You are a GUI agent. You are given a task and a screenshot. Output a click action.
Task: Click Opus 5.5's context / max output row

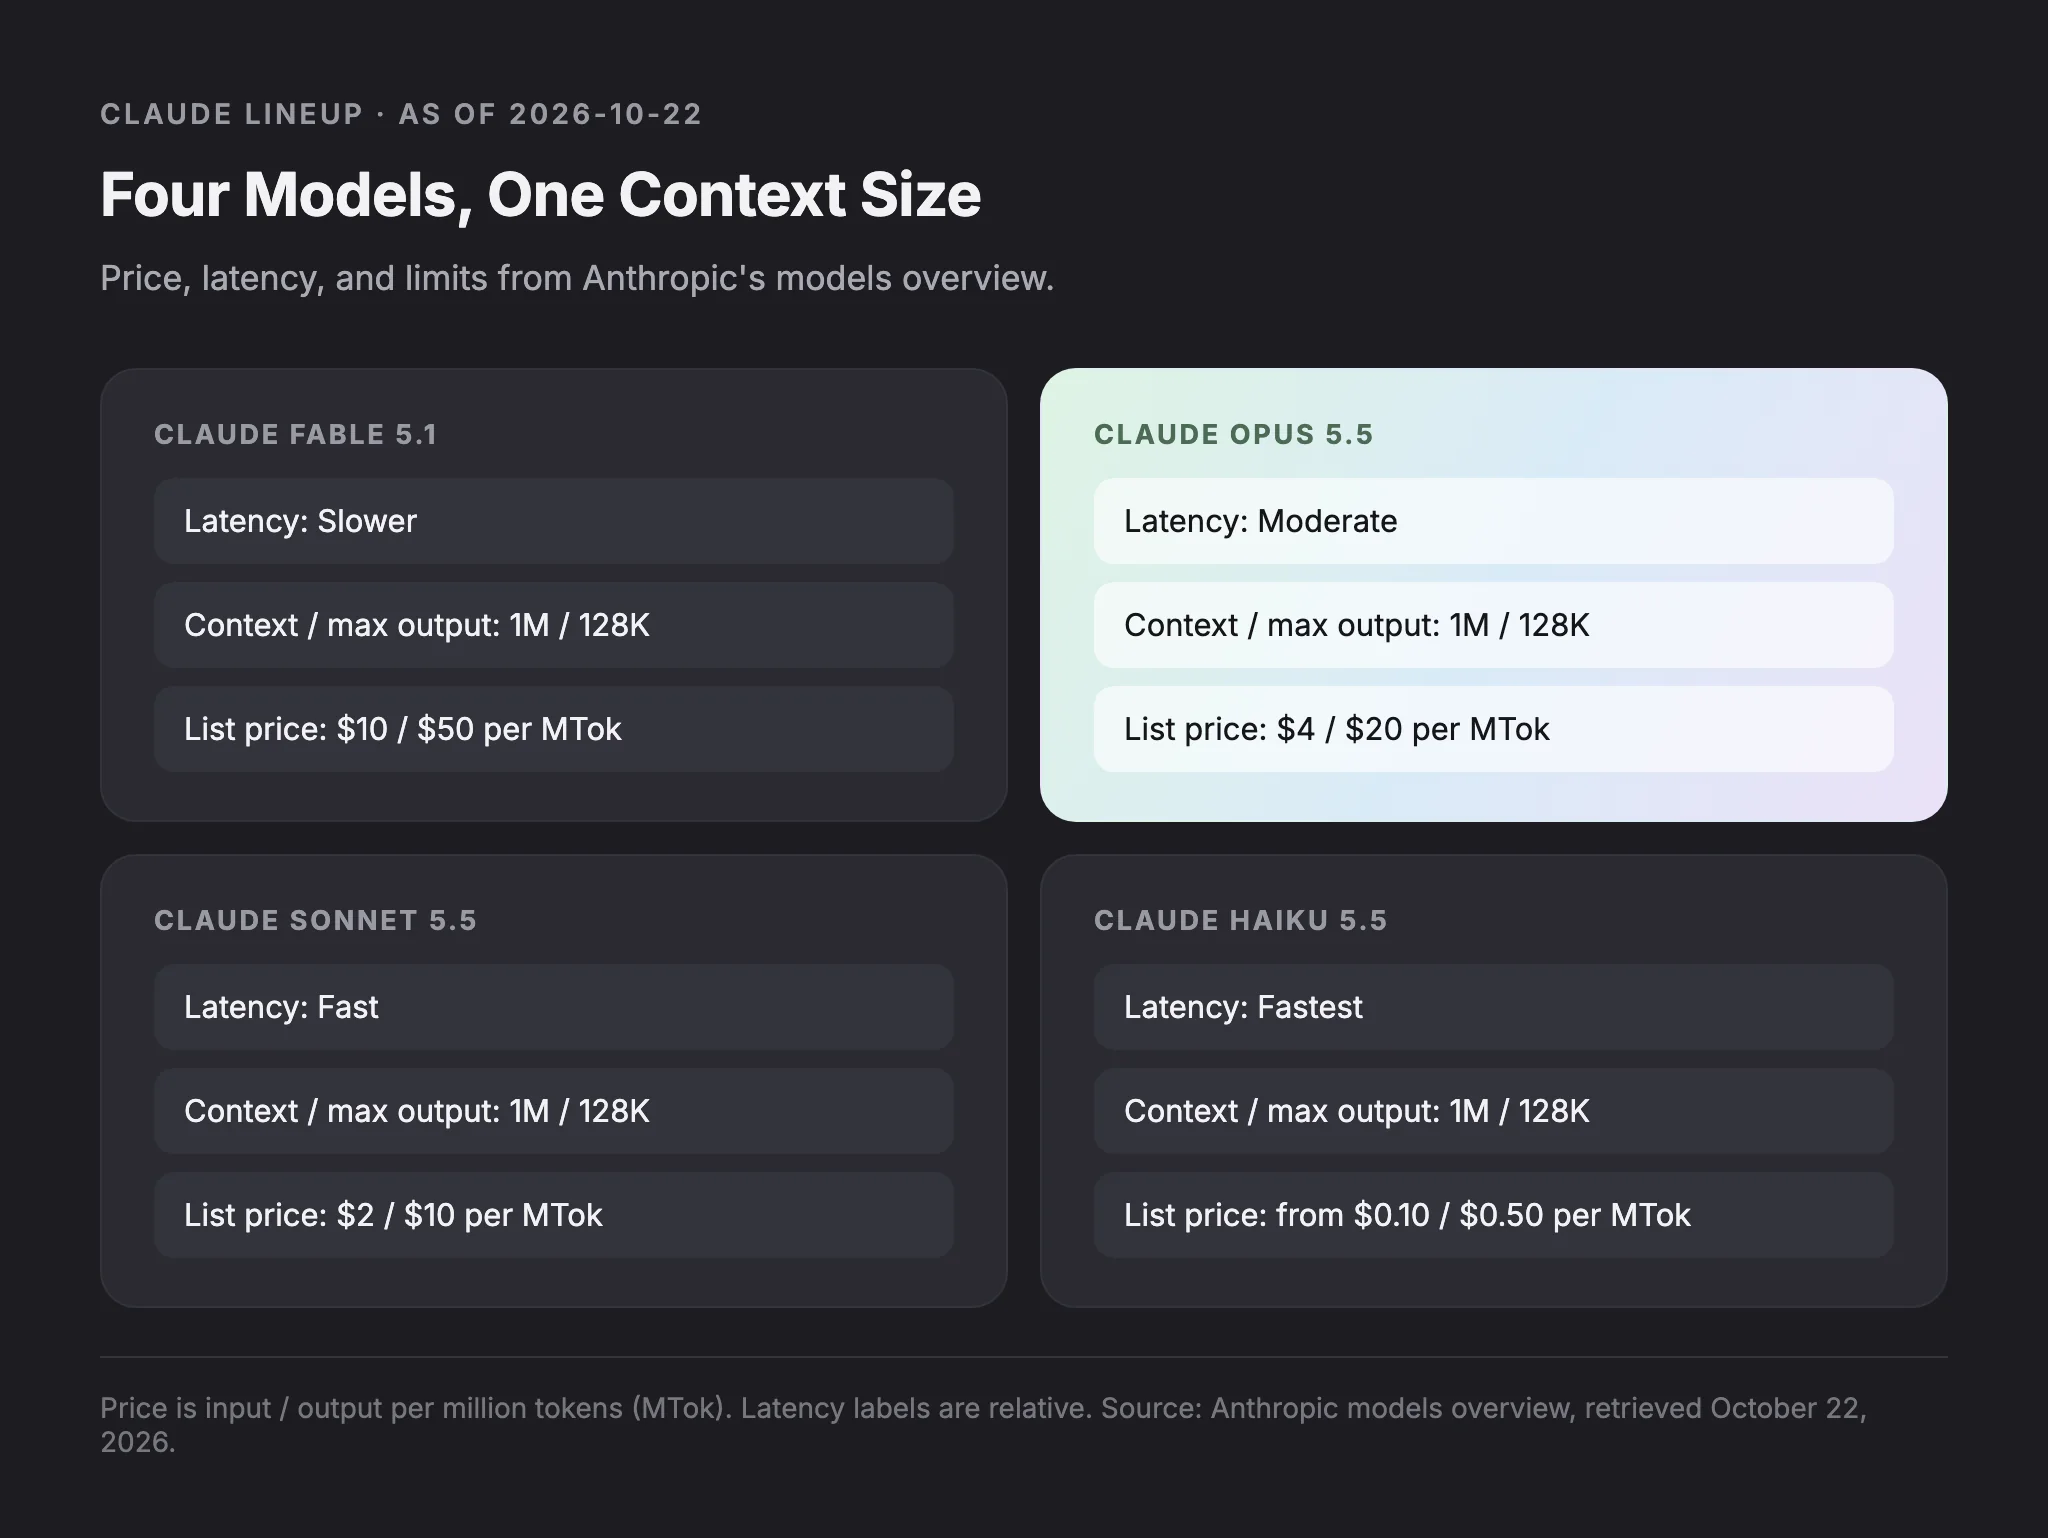tap(1493, 625)
